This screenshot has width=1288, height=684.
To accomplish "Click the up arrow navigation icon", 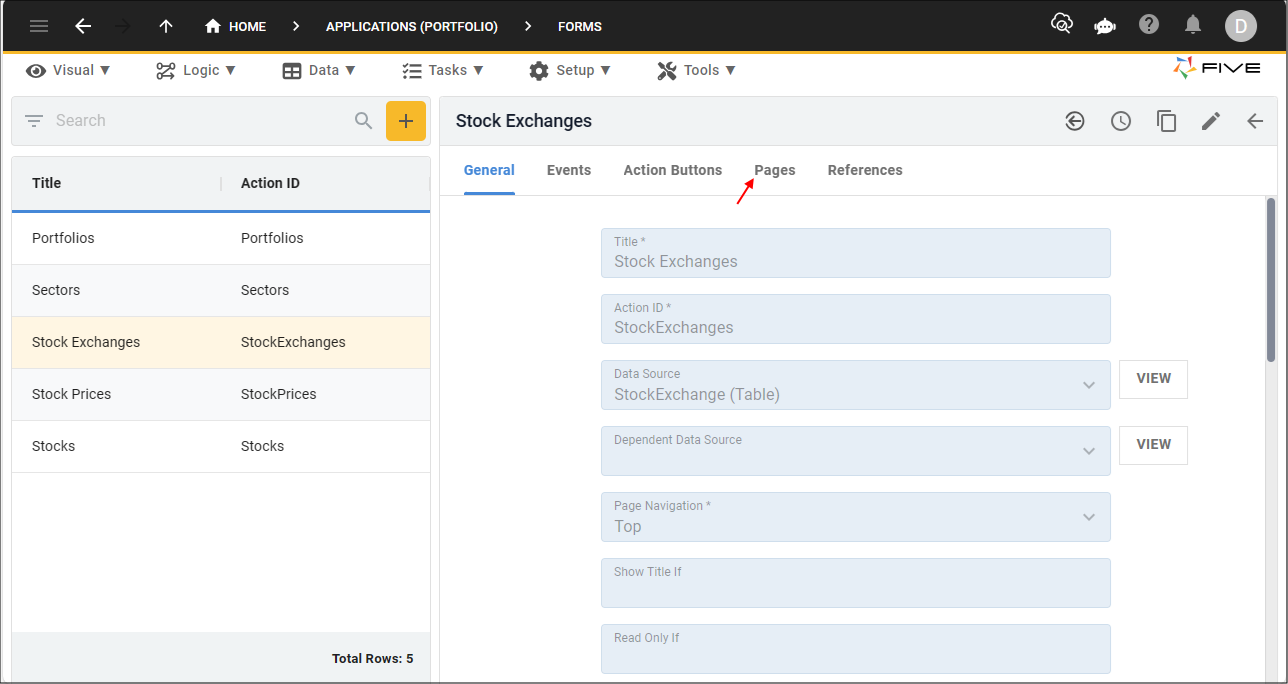I will [x=166, y=26].
